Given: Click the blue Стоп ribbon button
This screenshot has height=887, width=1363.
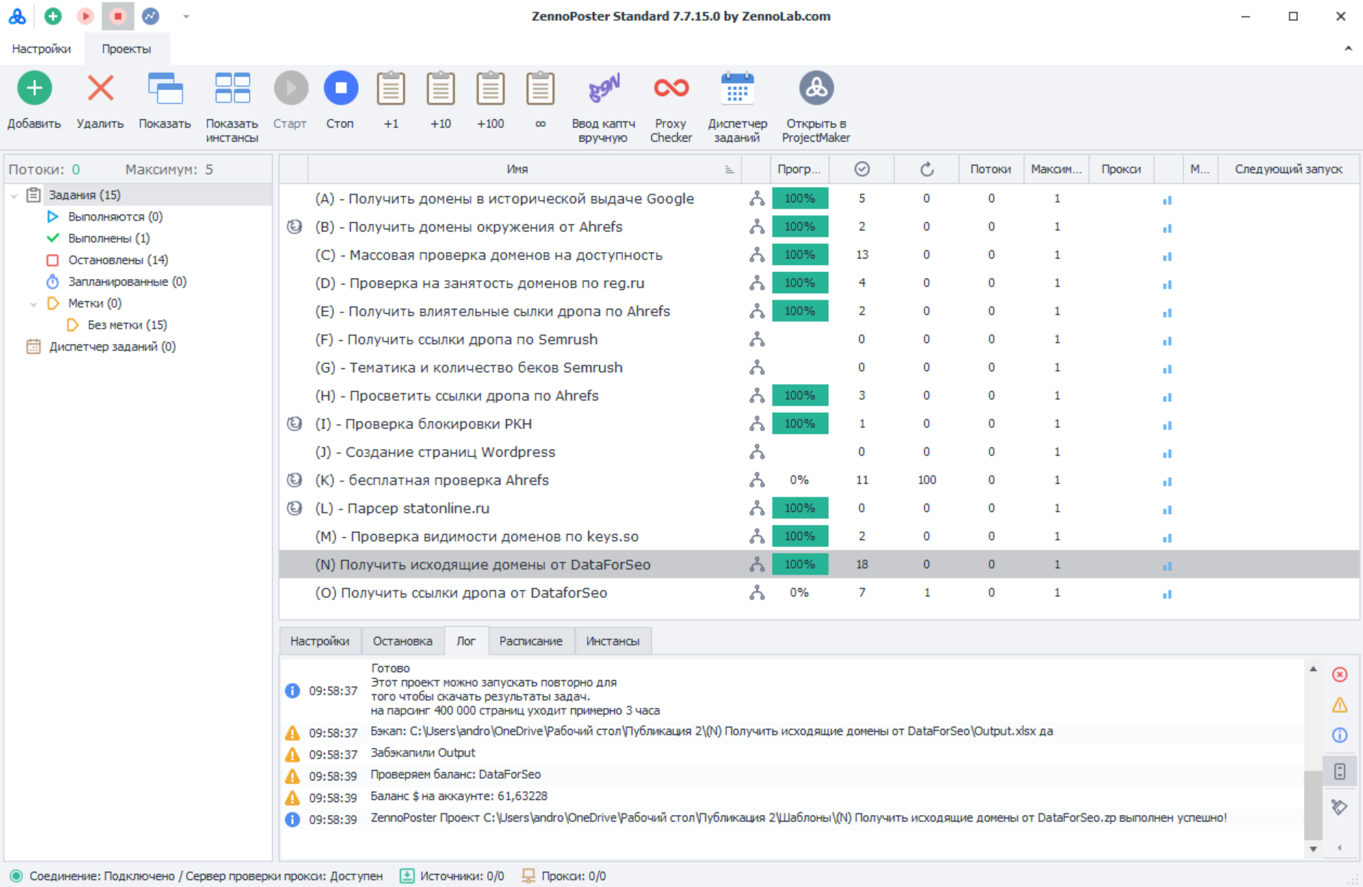Looking at the screenshot, I should click(x=340, y=101).
